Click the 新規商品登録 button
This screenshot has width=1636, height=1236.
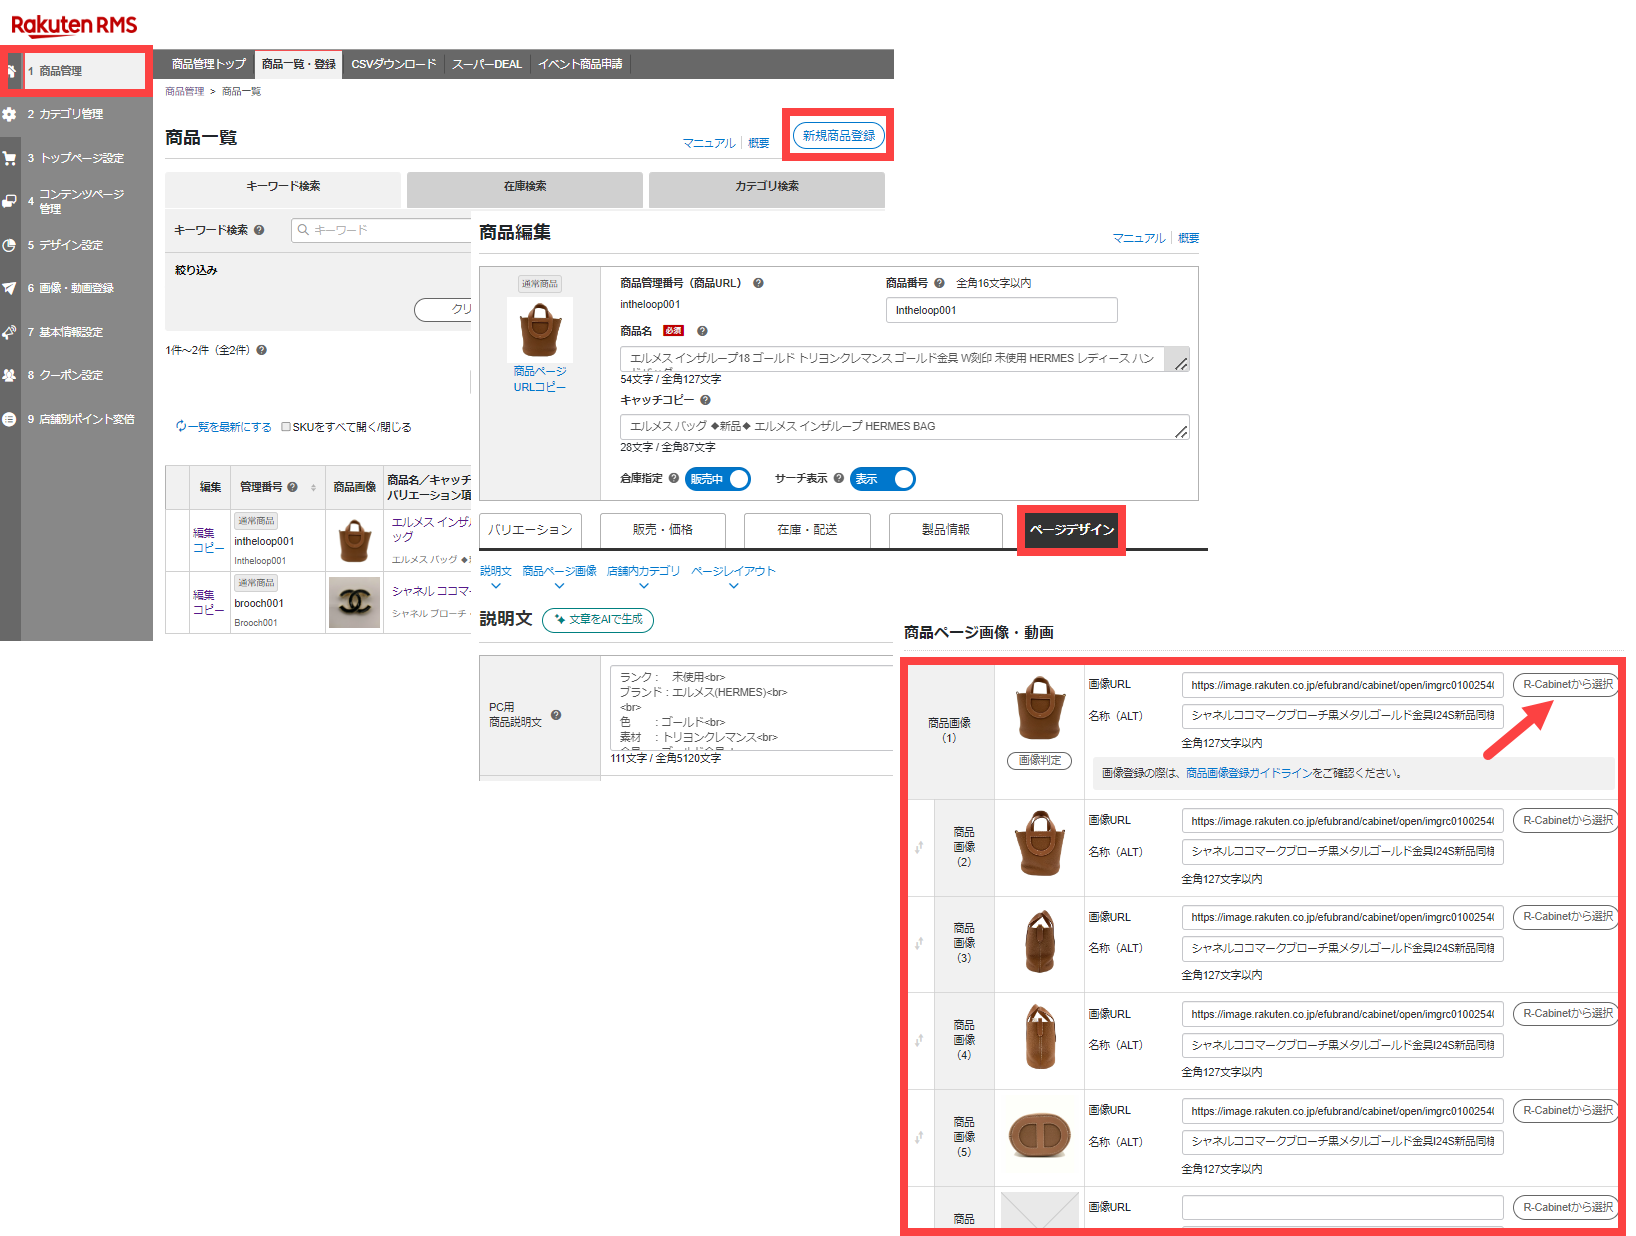click(839, 135)
